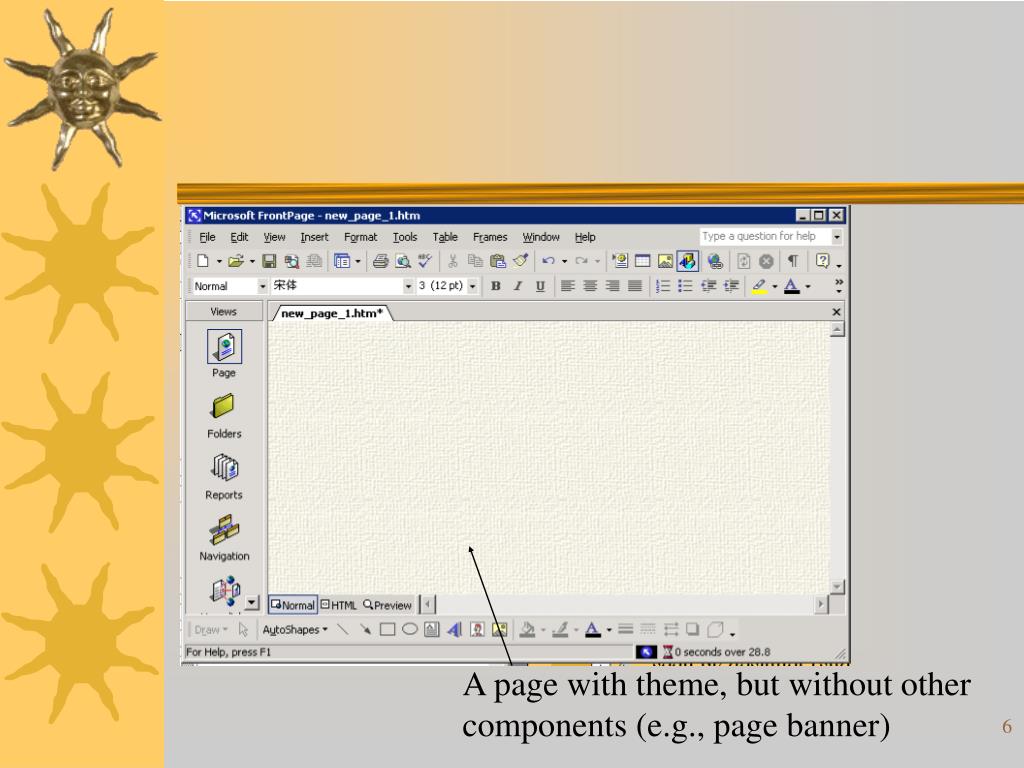Switch to Page view in Views bar
The width and height of the screenshot is (1024, 768).
coord(224,354)
